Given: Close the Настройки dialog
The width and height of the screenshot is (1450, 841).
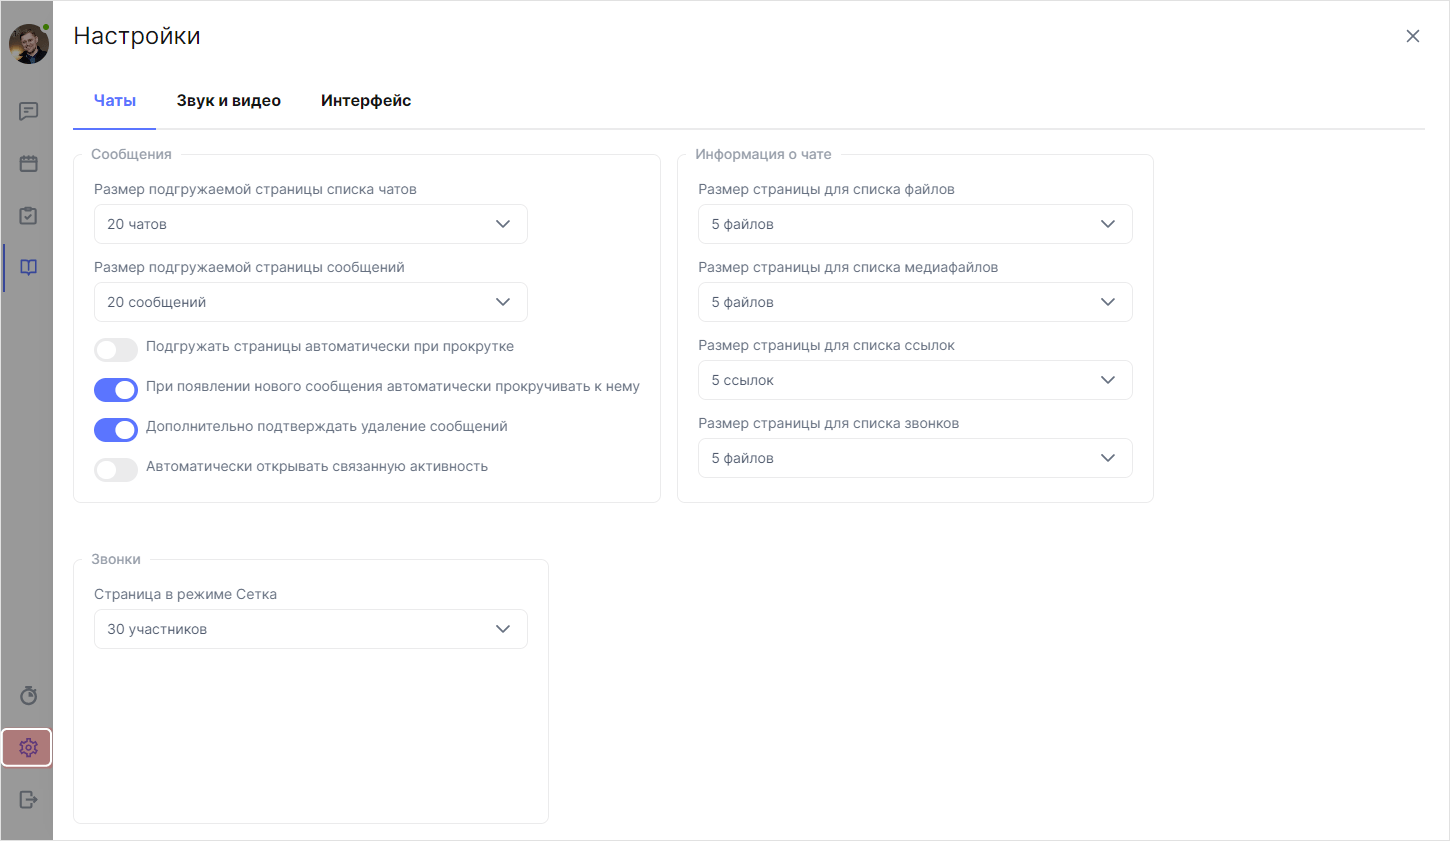Looking at the screenshot, I should point(1413,35).
